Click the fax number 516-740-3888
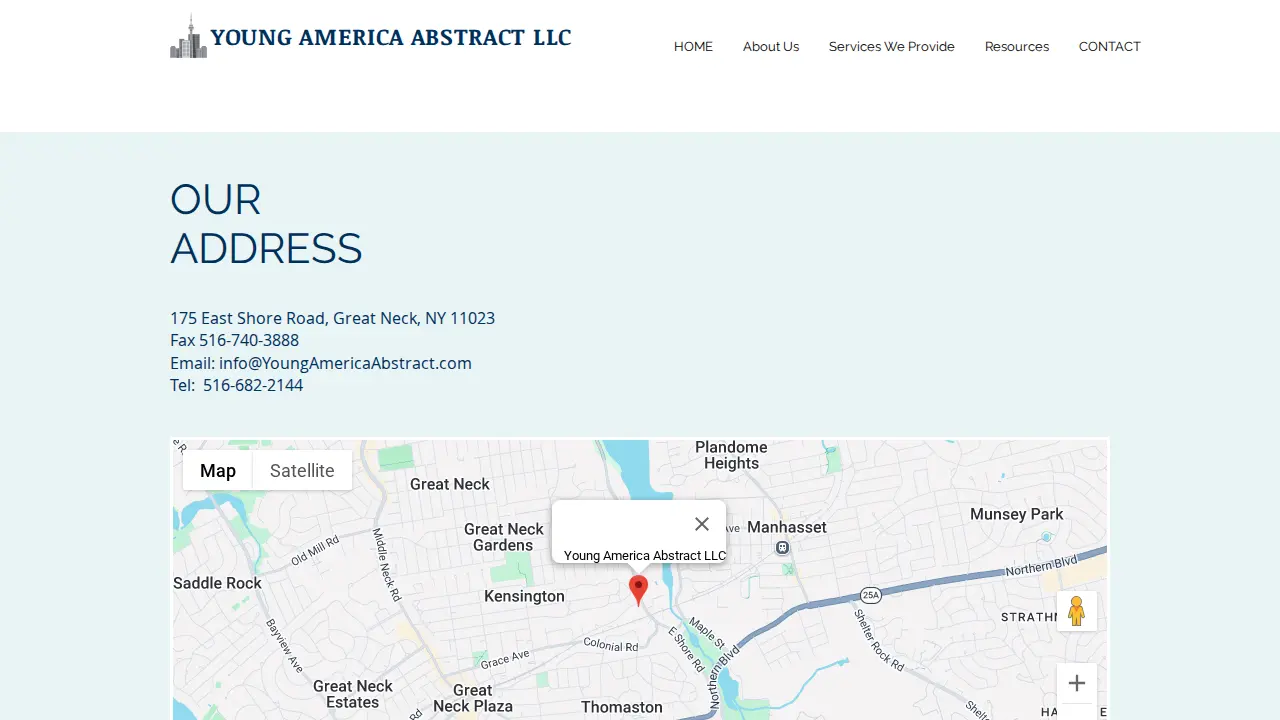Screen dimensions: 1280x720 249,340
